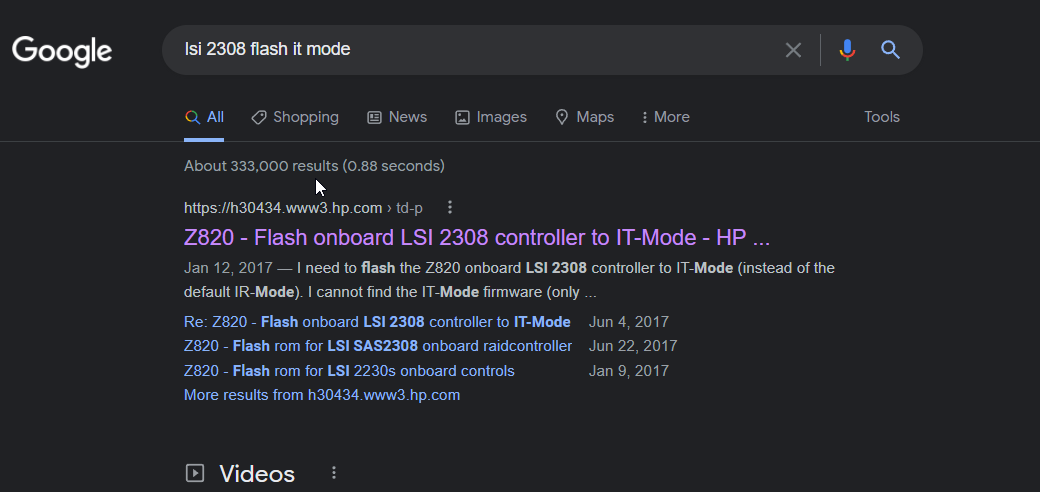This screenshot has width=1040, height=492.
Task: Clear the search box with X icon
Action: point(793,50)
